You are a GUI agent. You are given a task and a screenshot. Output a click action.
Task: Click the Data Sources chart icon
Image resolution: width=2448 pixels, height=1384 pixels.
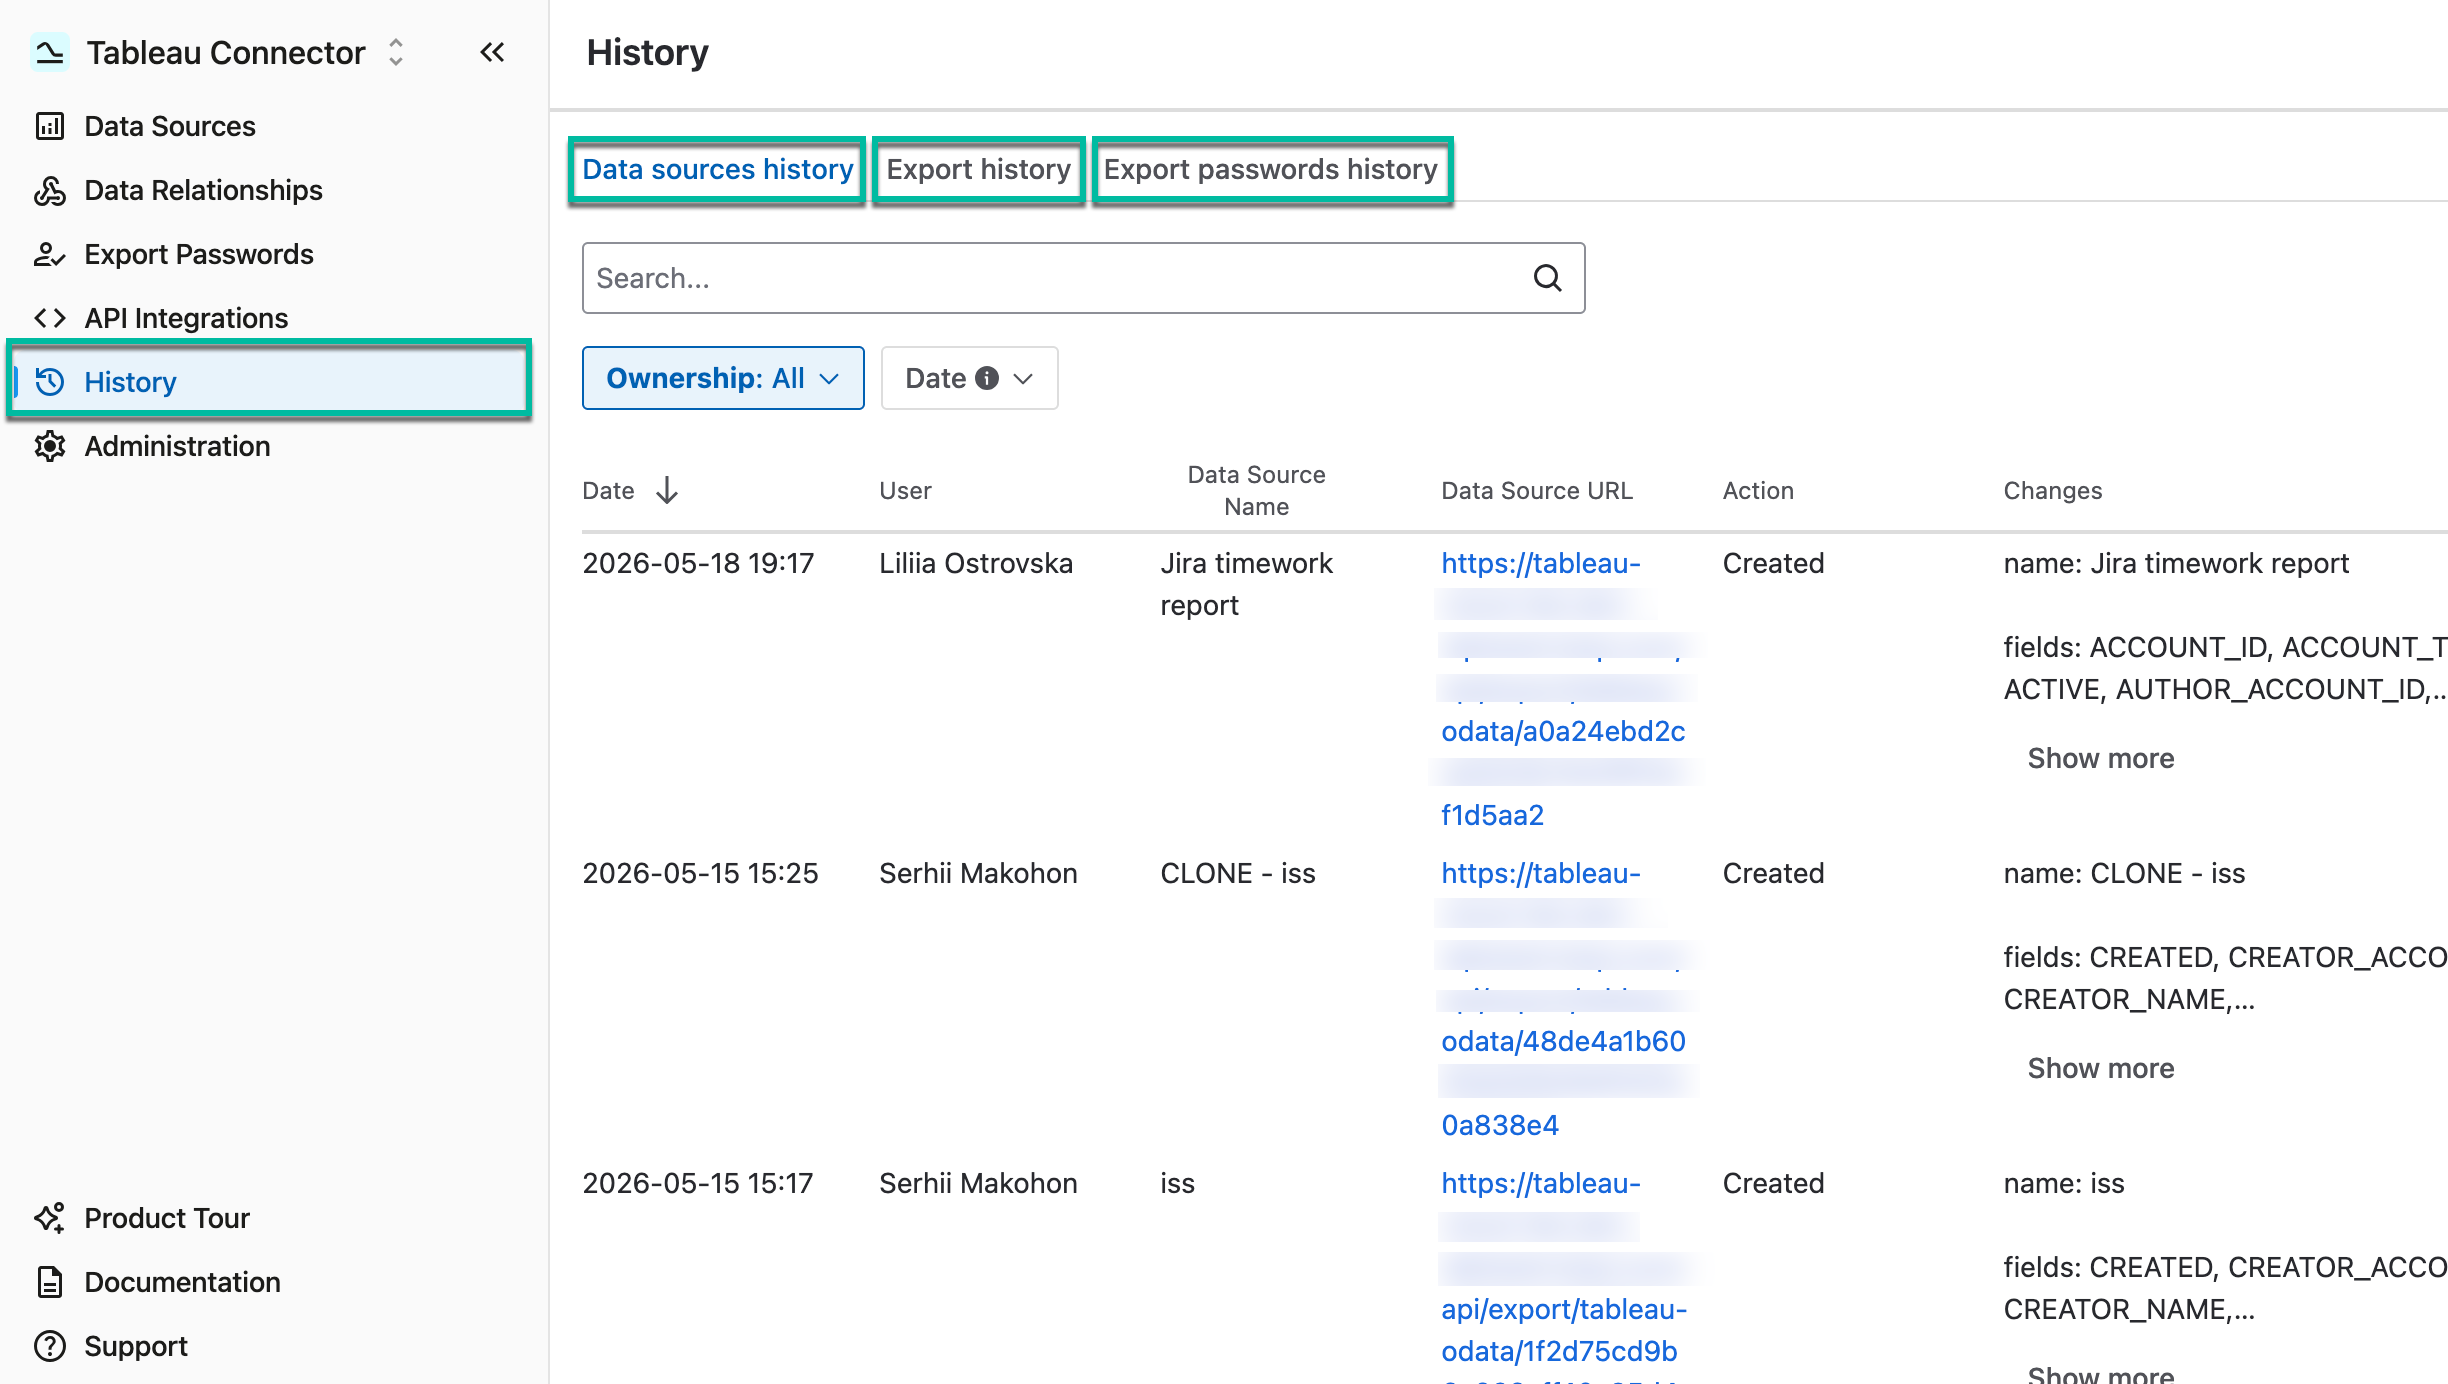(x=49, y=126)
